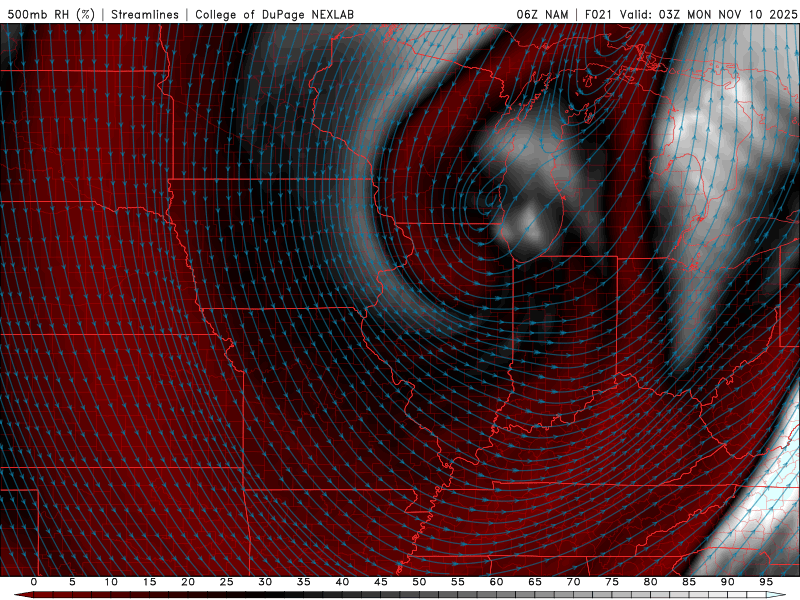Click the '0' color scale label
Screen dimensions: 800x600
pyautogui.click(x=34, y=582)
